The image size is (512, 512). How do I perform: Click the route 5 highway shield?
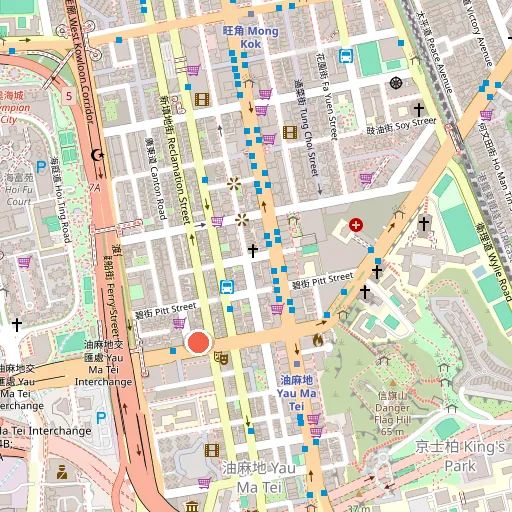point(69,96)
